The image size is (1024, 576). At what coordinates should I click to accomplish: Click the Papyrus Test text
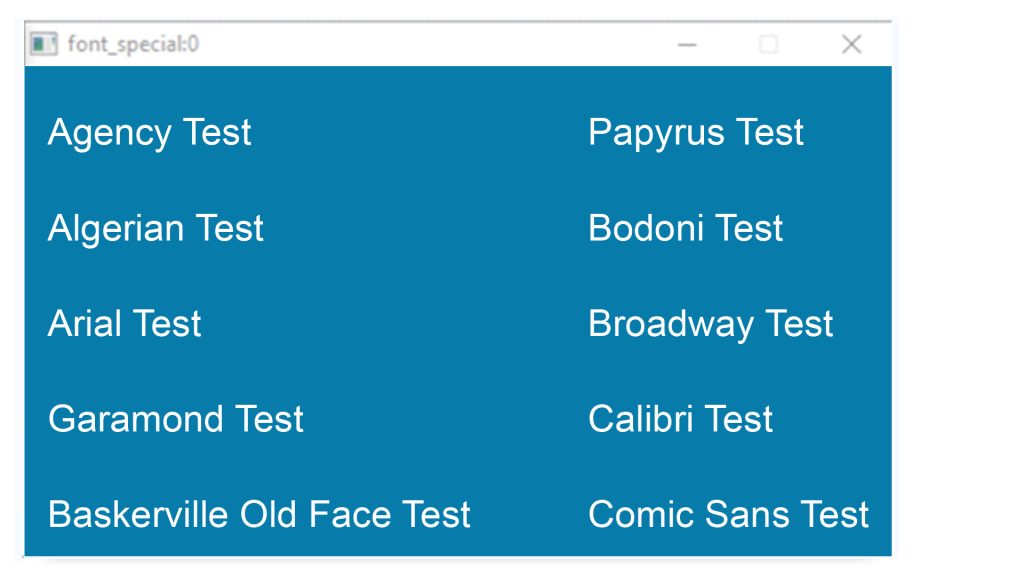[x=696, y=131]
